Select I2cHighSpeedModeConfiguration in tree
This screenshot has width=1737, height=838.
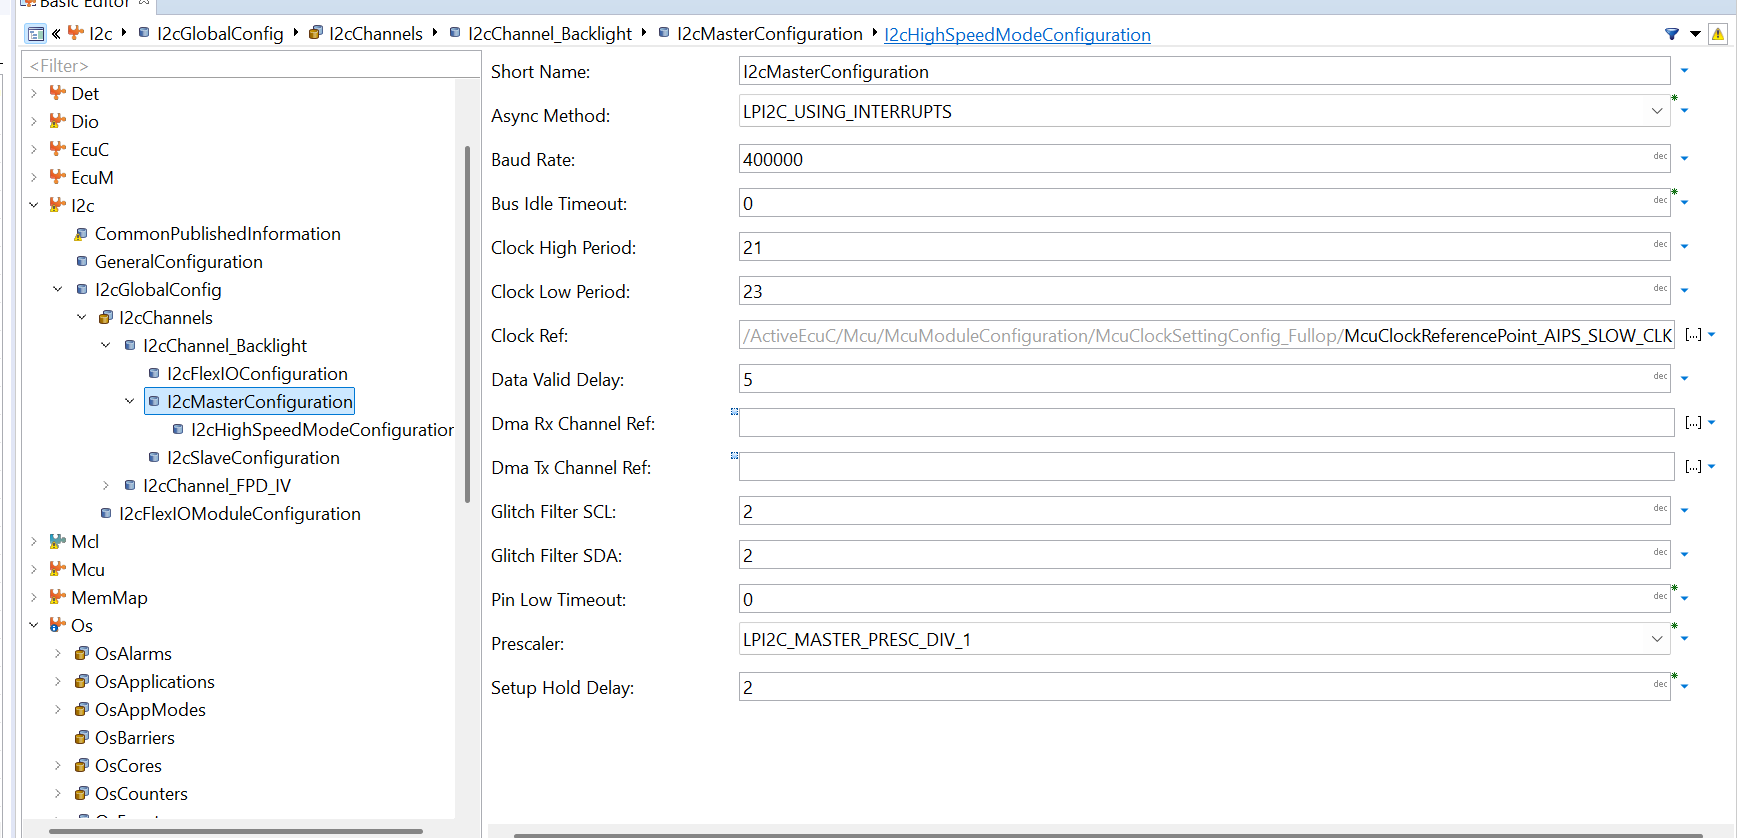(322, 429)
